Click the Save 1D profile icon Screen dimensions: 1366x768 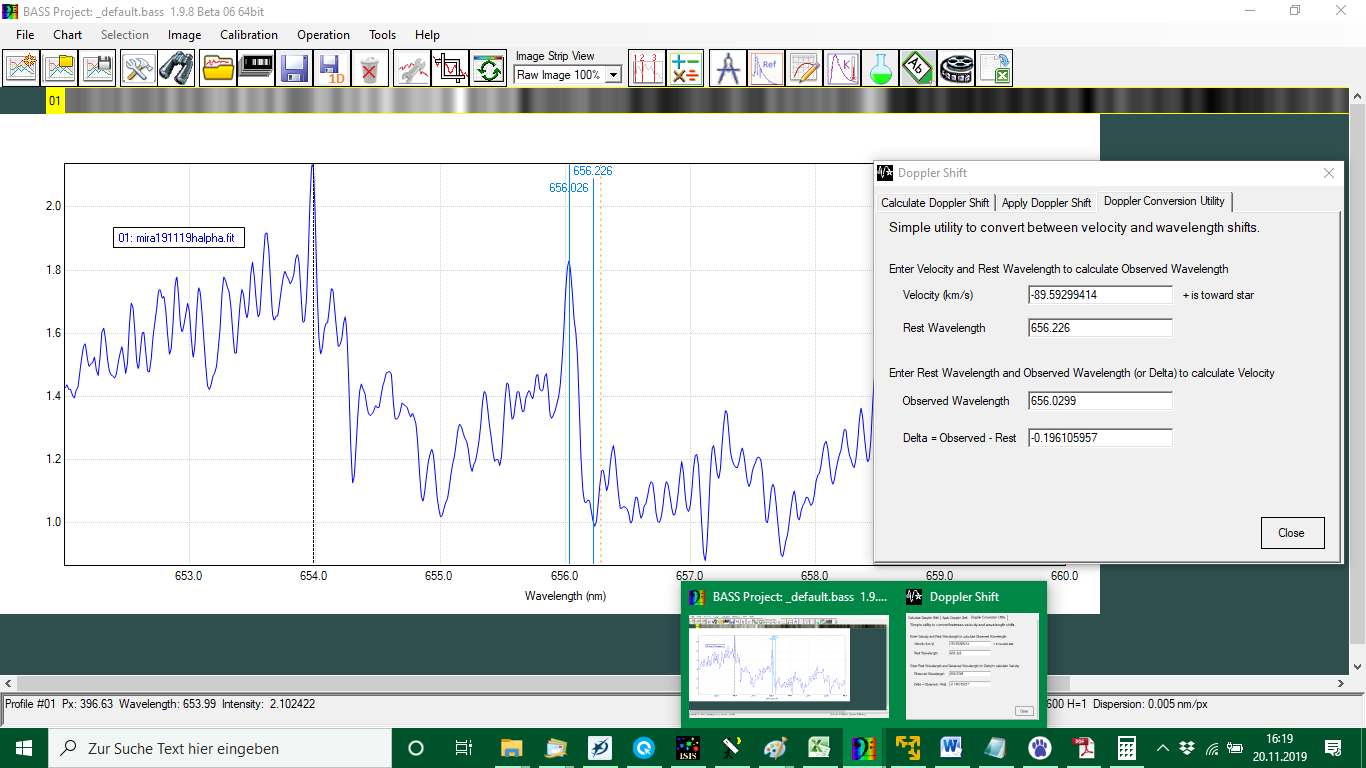(x=331, y=68)
